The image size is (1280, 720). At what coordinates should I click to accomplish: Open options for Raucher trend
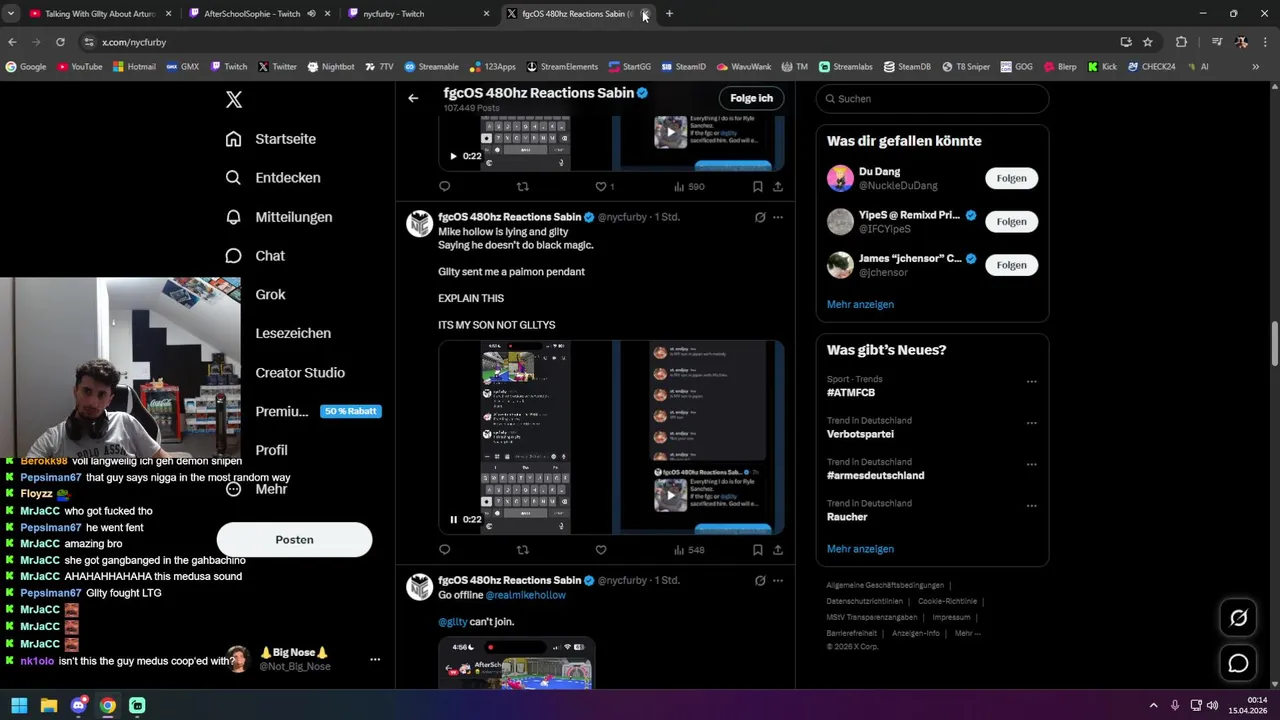(1031, 506)
